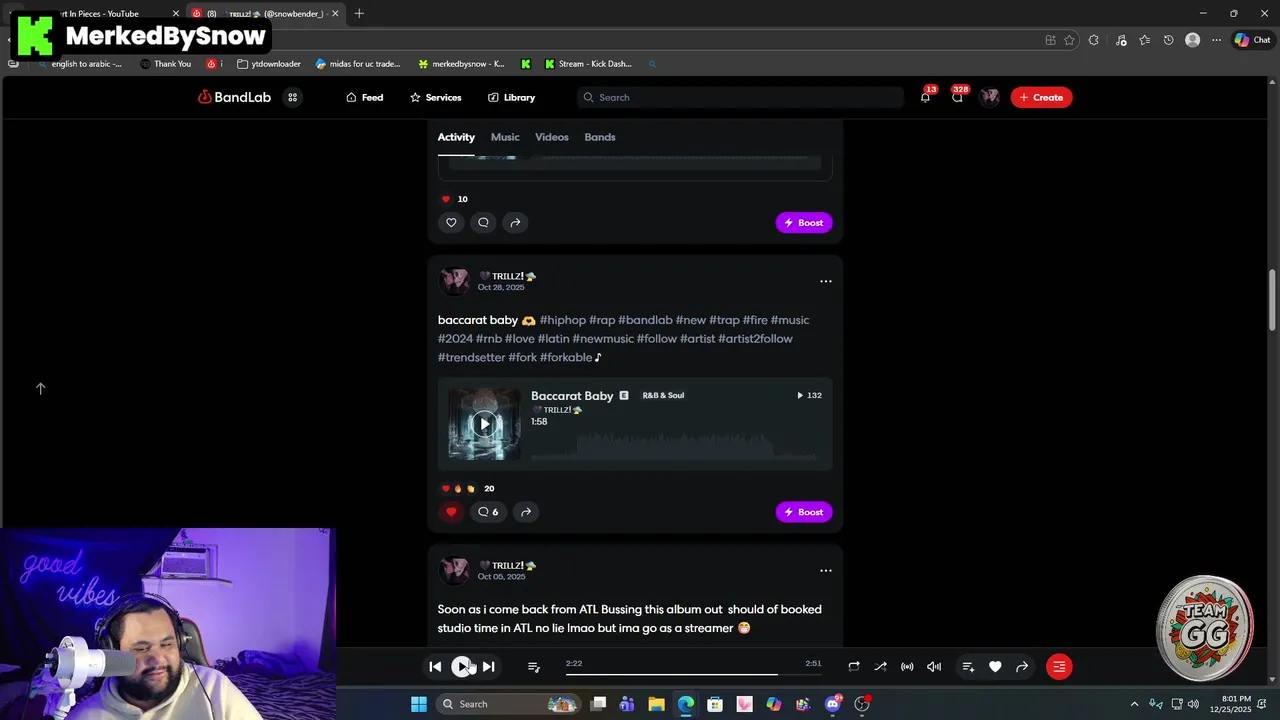Open the #trendsetter hashtag

[x=471, y=357]
